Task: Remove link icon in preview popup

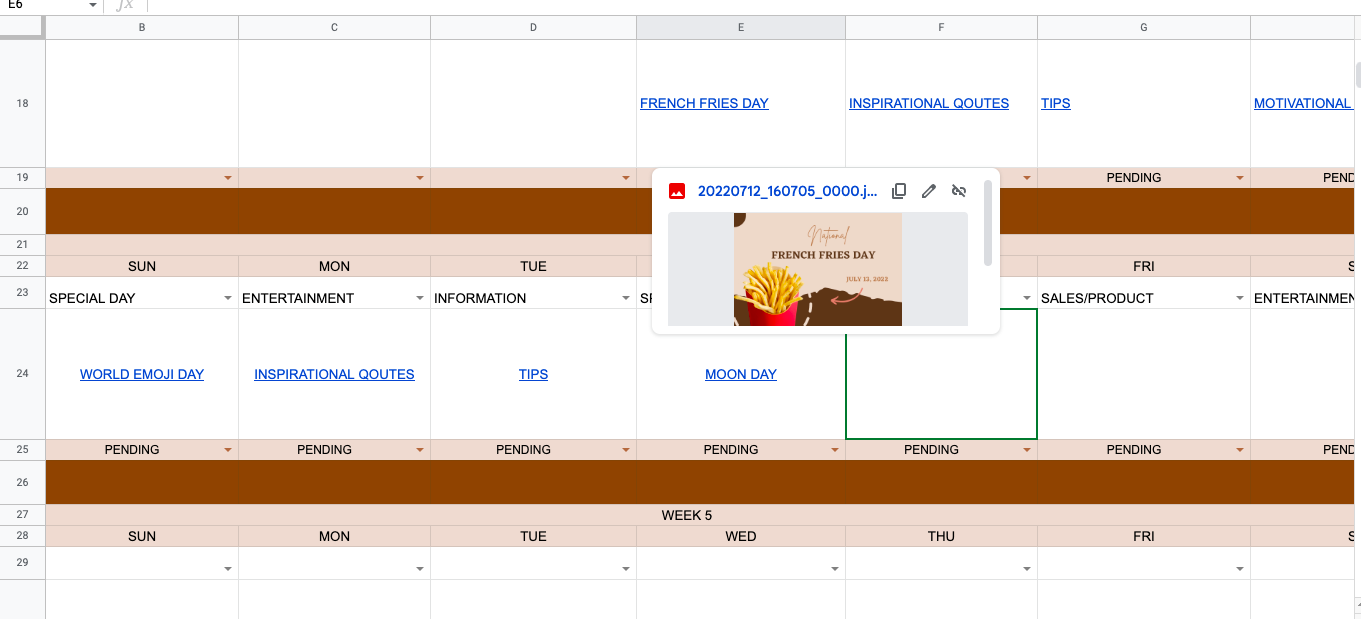Action: 959,191
